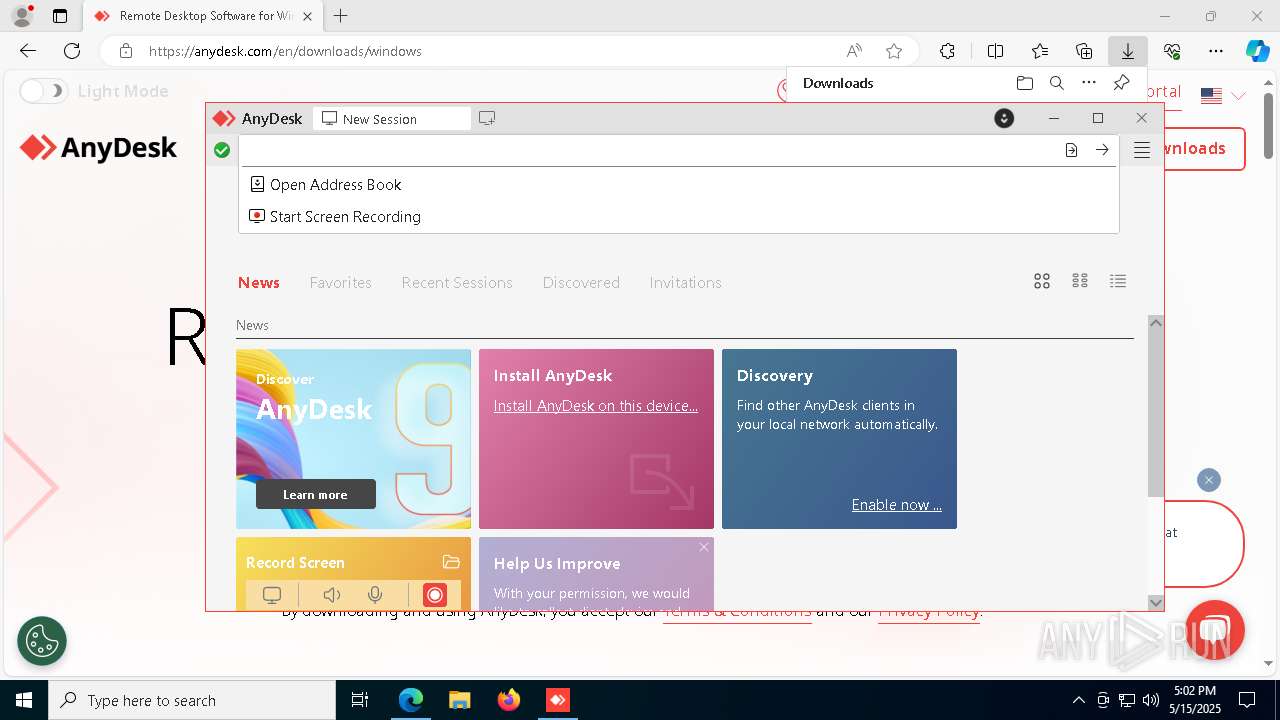Click the red record button in Record Screen

[435, 595]
